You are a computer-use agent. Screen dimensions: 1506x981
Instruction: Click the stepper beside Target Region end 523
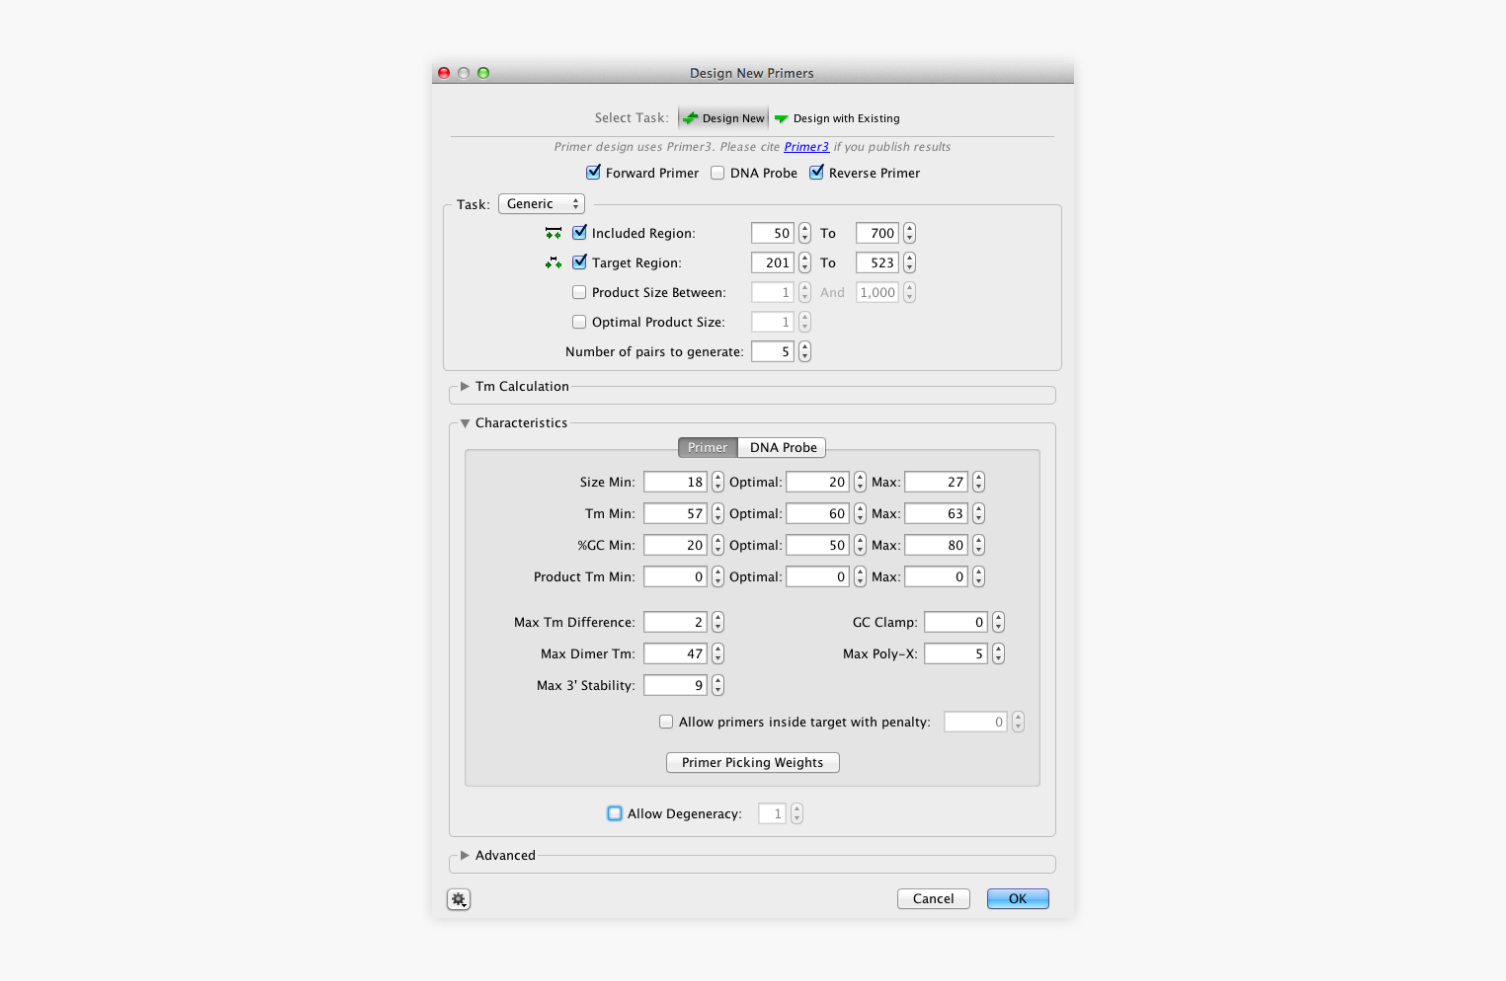tap(910, 263)
